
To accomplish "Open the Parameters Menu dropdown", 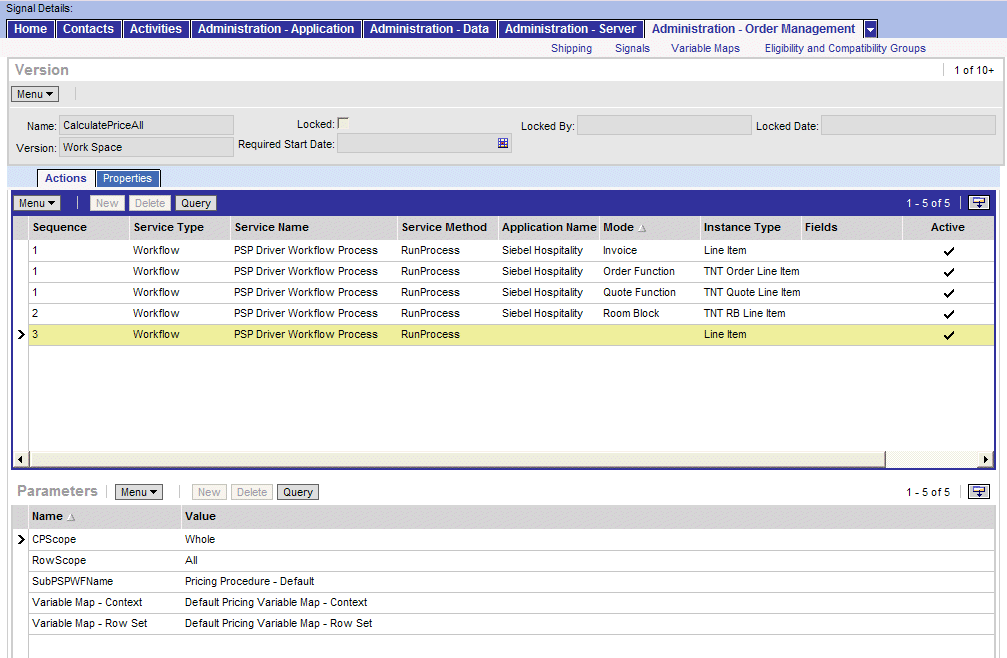I will 139,491.
